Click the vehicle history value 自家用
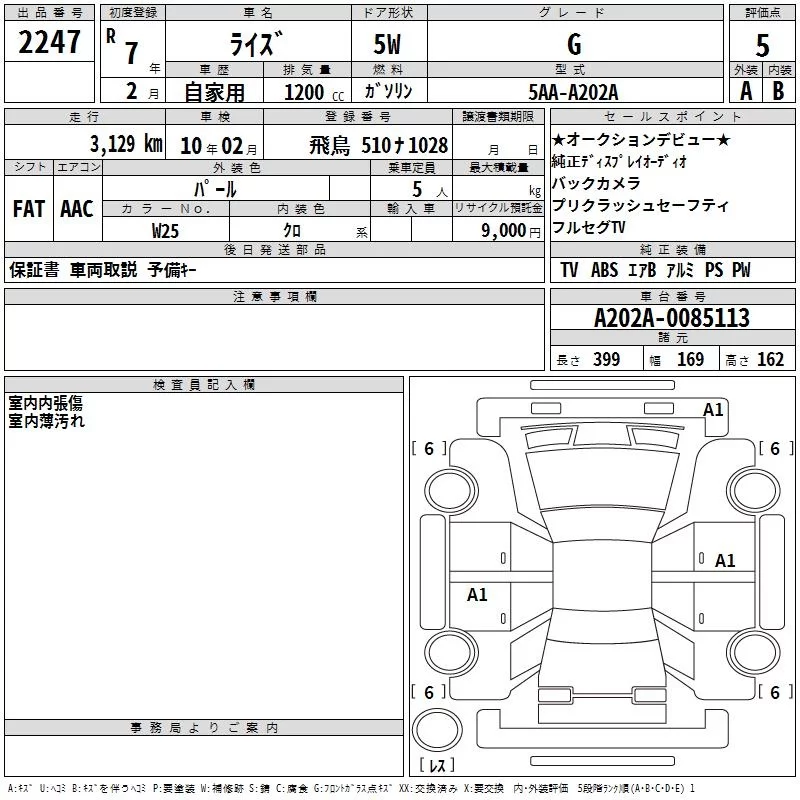The image size is (800, 800). point(214,92)
